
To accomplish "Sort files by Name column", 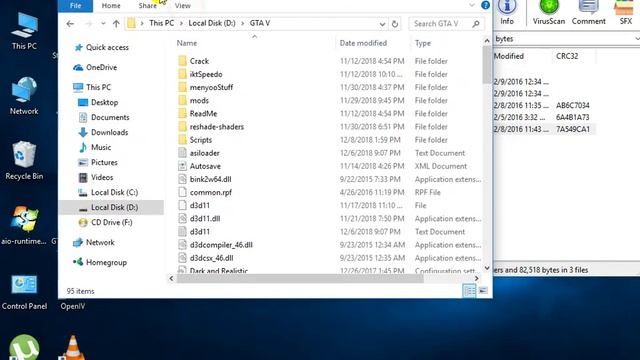I will click(187, 43).
